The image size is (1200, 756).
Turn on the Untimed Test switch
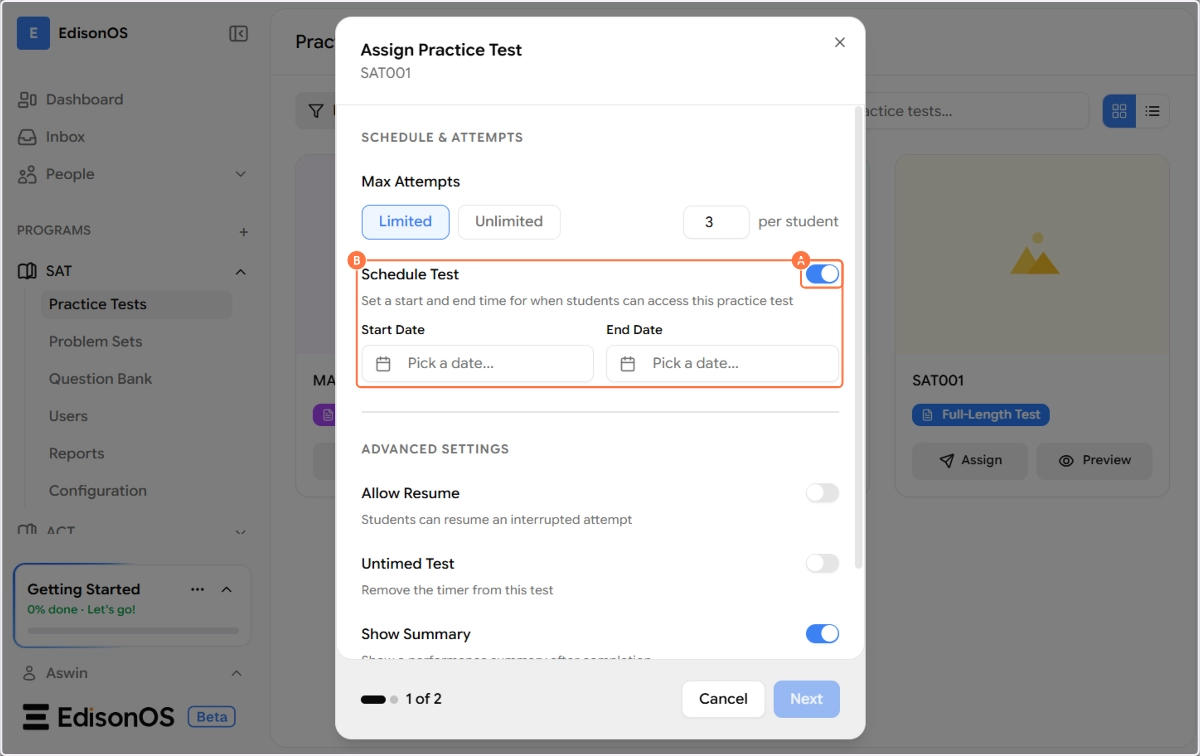click(x=822, y=564)
